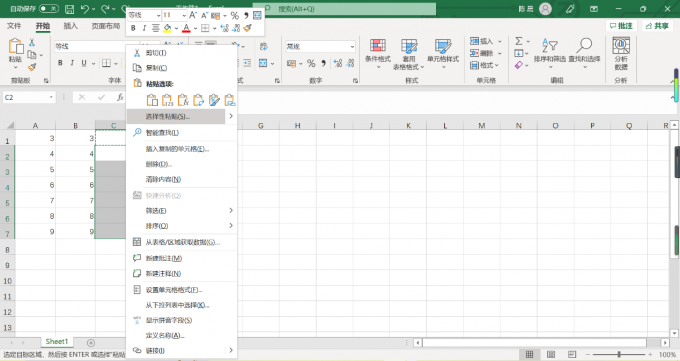Click Paste Formatting option icon
680x361 pixels.
214,100
